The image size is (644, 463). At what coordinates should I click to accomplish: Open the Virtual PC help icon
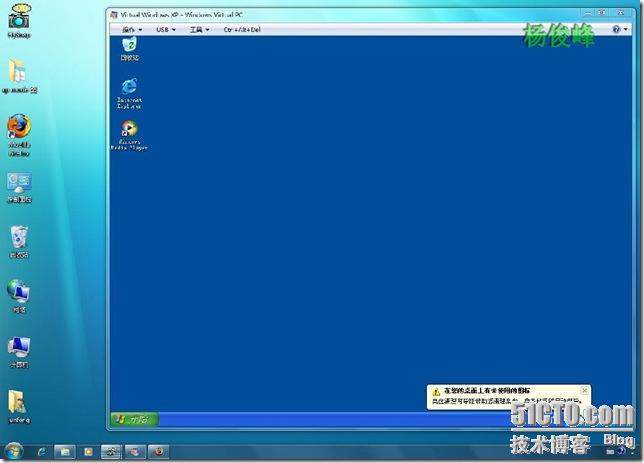616,29
